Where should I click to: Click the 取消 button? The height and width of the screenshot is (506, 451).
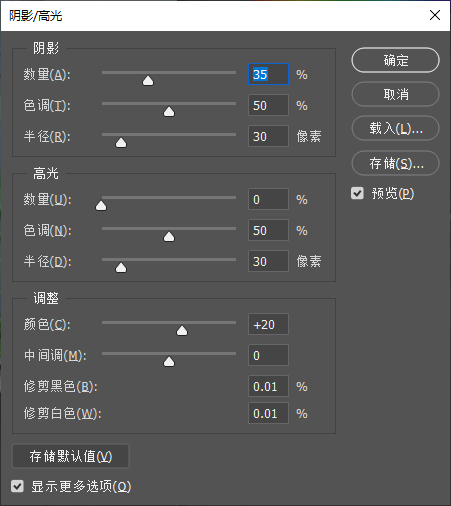pyautogui.click(x=395, y=94)
